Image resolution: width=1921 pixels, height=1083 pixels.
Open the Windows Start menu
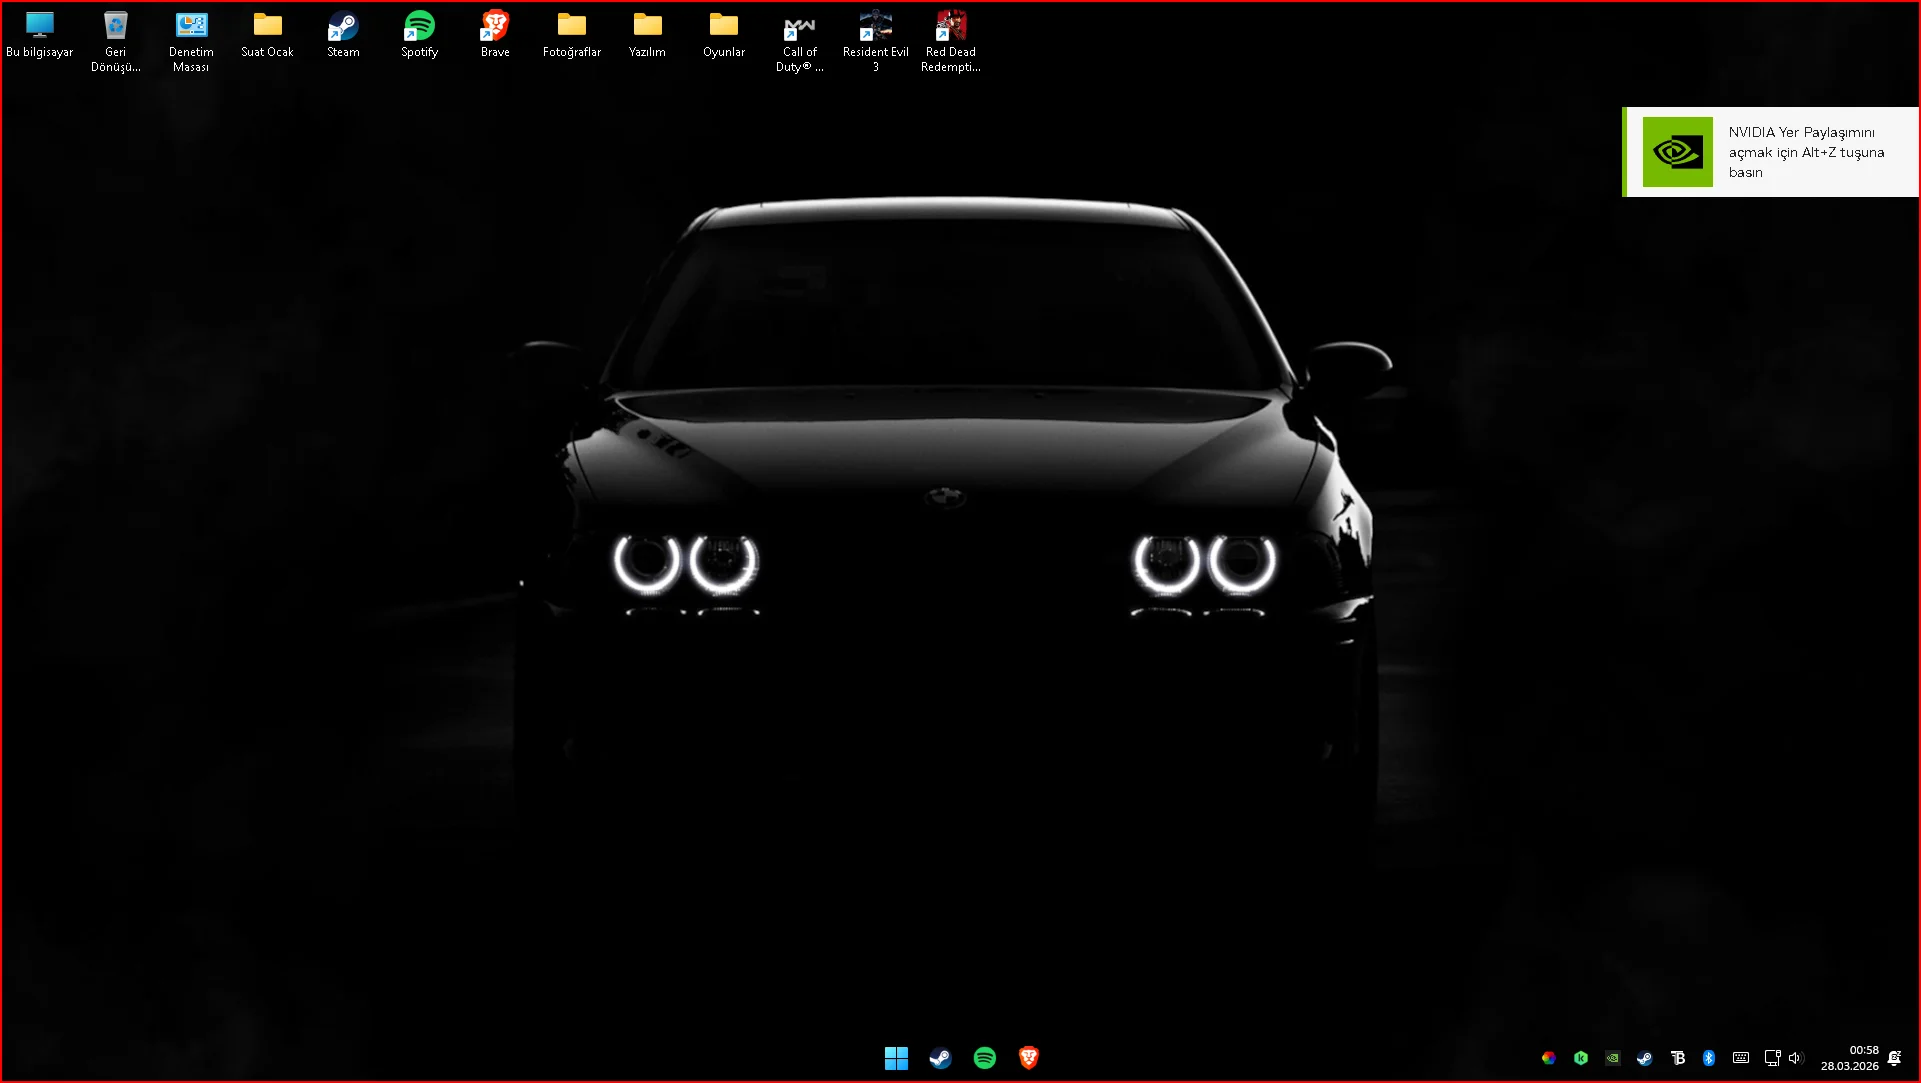(x=896, y=1058)
